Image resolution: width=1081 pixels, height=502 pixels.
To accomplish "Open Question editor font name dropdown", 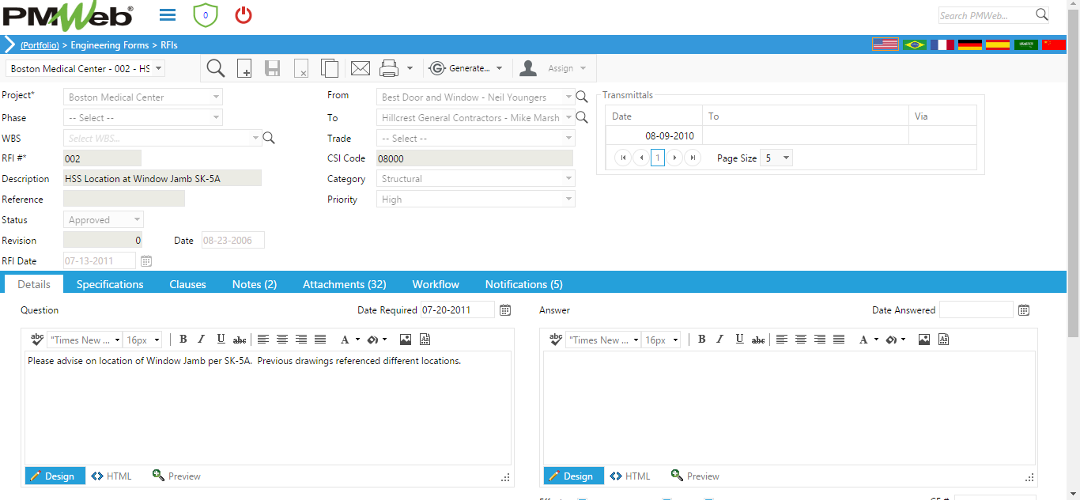I will [x=117, y=340].
